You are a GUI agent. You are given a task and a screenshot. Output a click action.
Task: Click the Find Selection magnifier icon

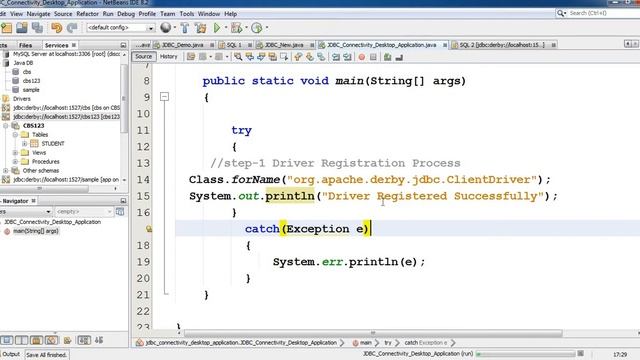(x=238, y=57)
